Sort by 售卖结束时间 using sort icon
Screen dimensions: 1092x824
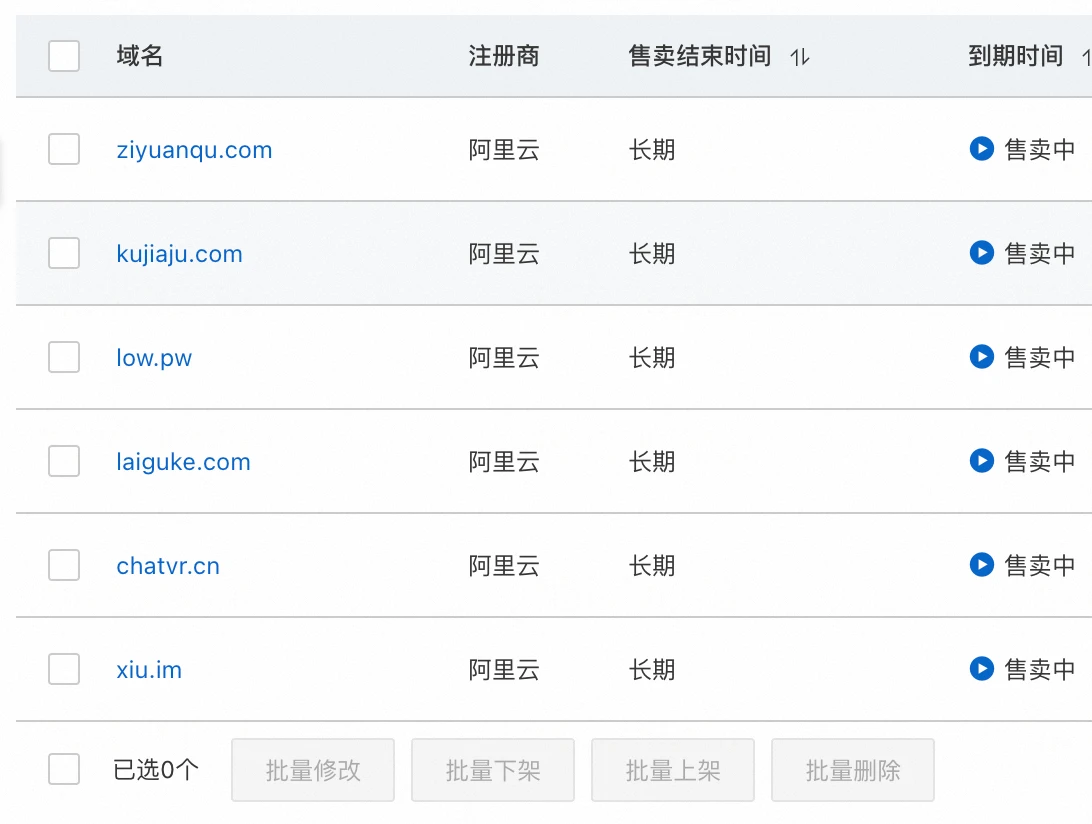click(x=799, y=58)
